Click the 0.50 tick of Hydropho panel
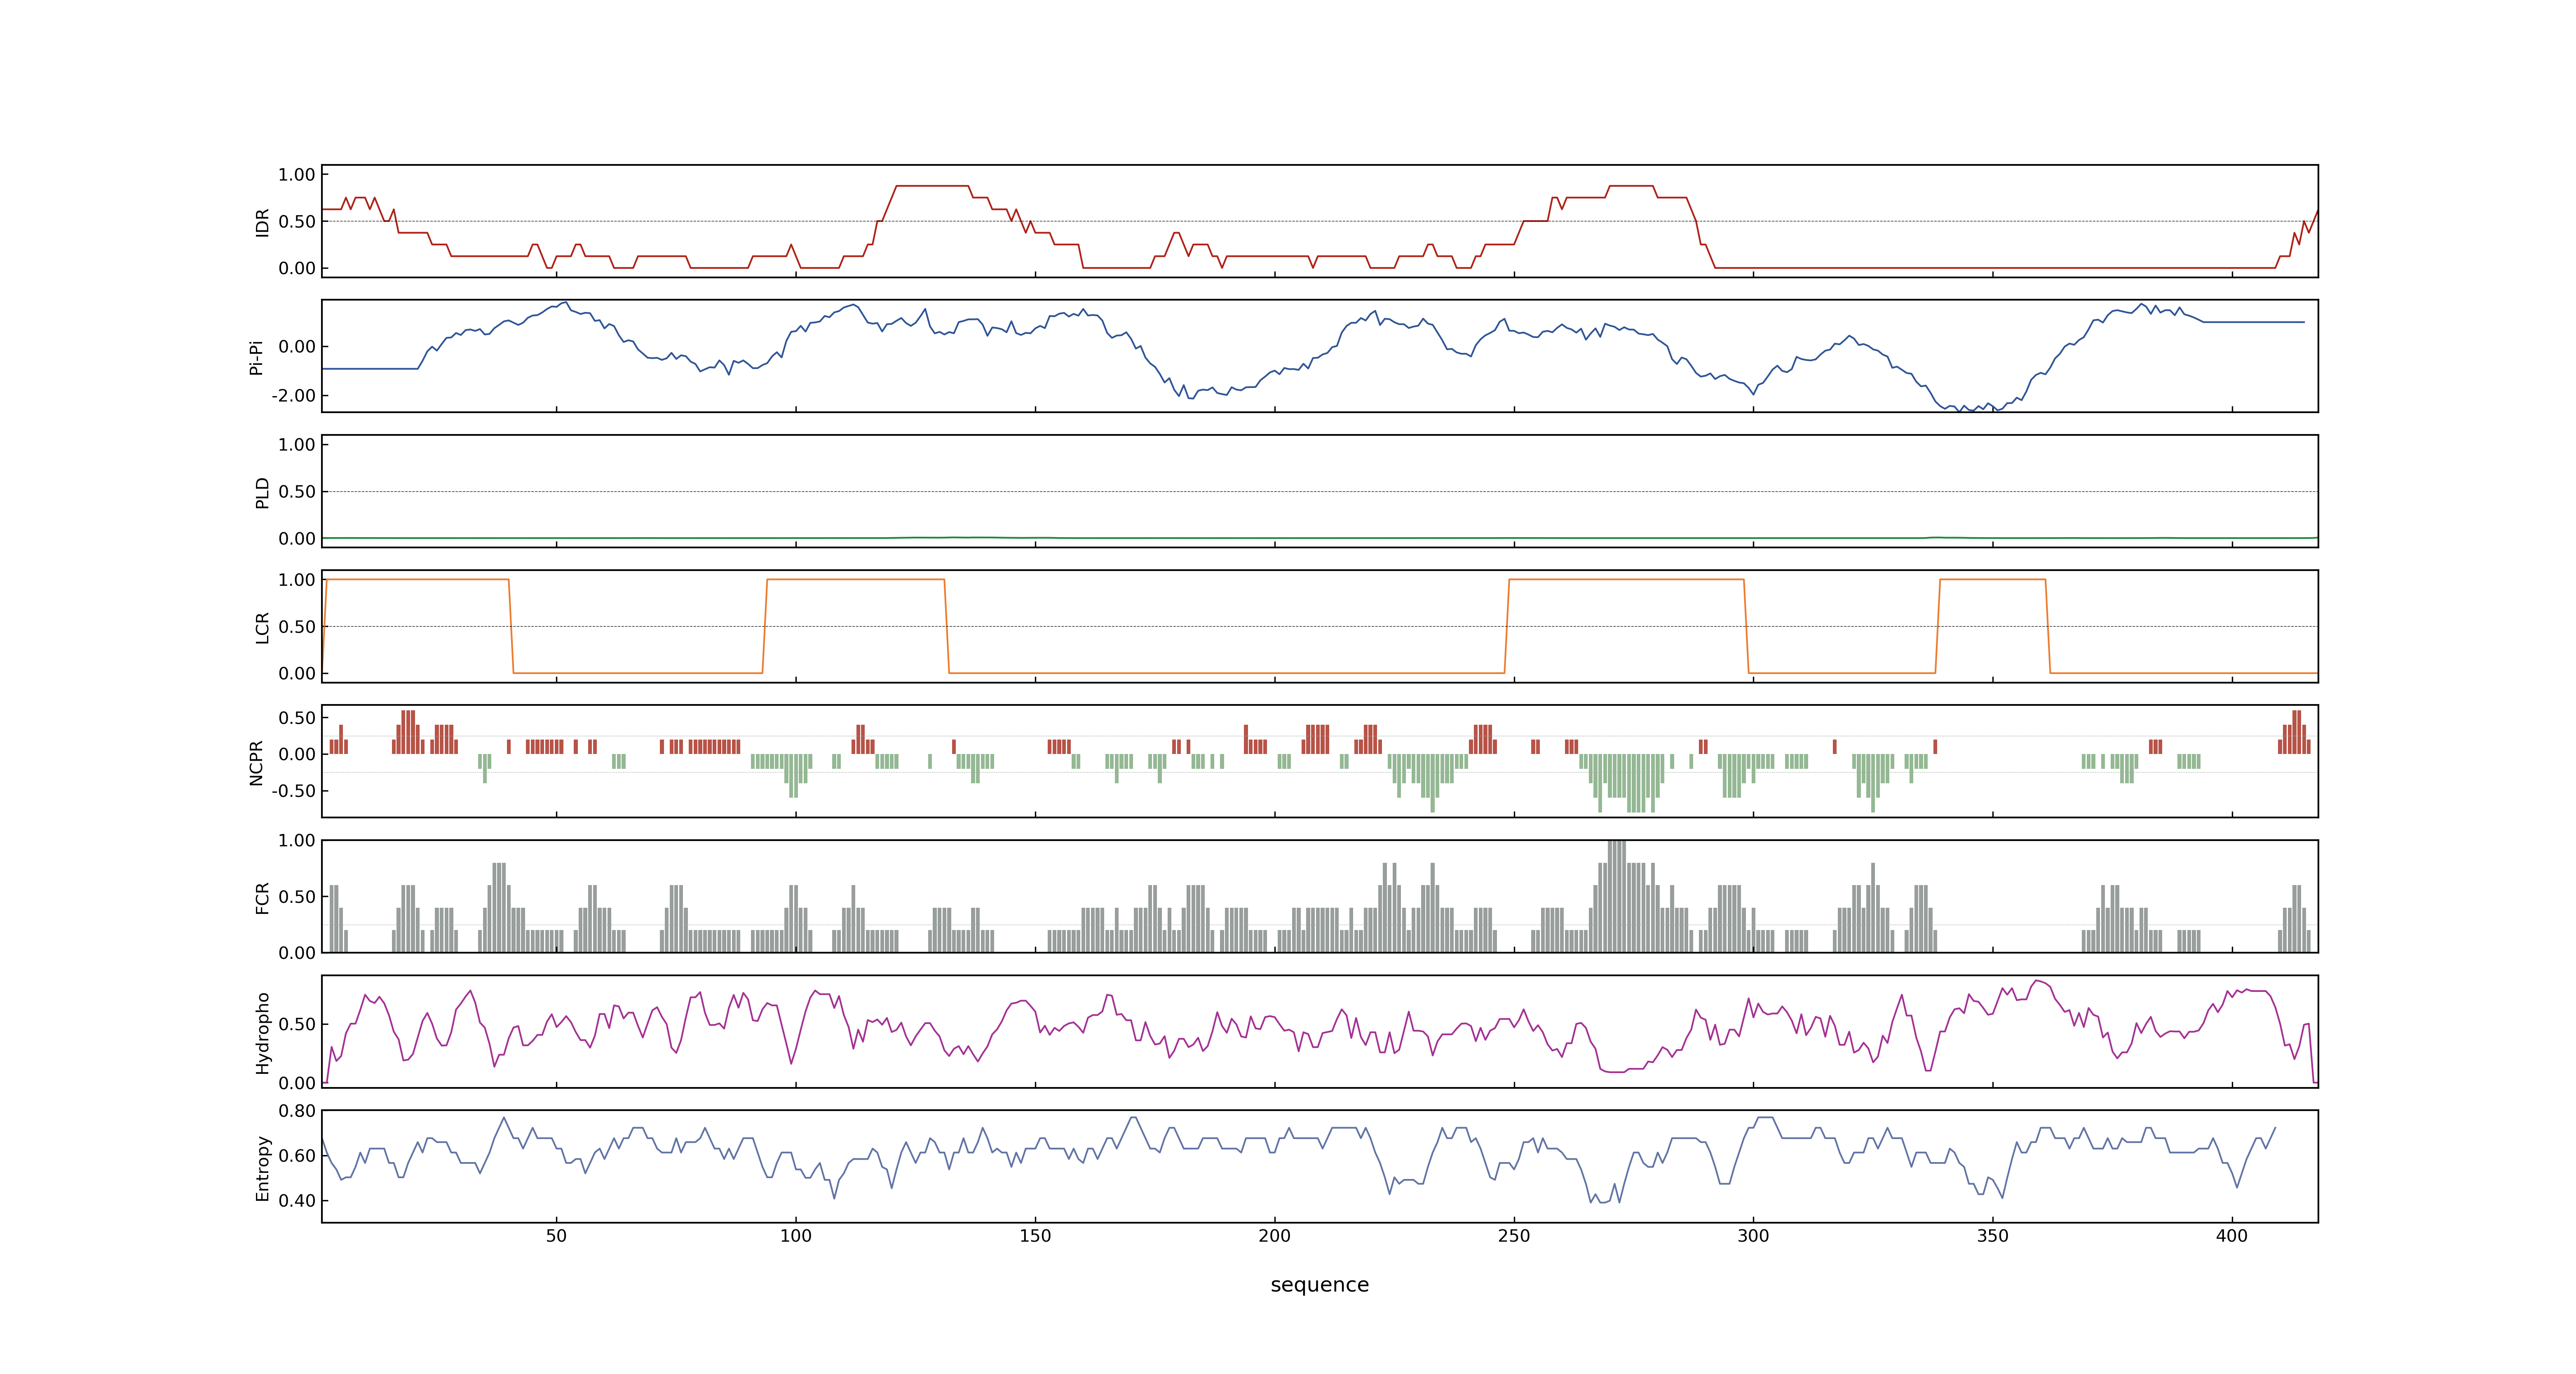The width and height of the screenshot is (2576, 1374). point(297,1025)
